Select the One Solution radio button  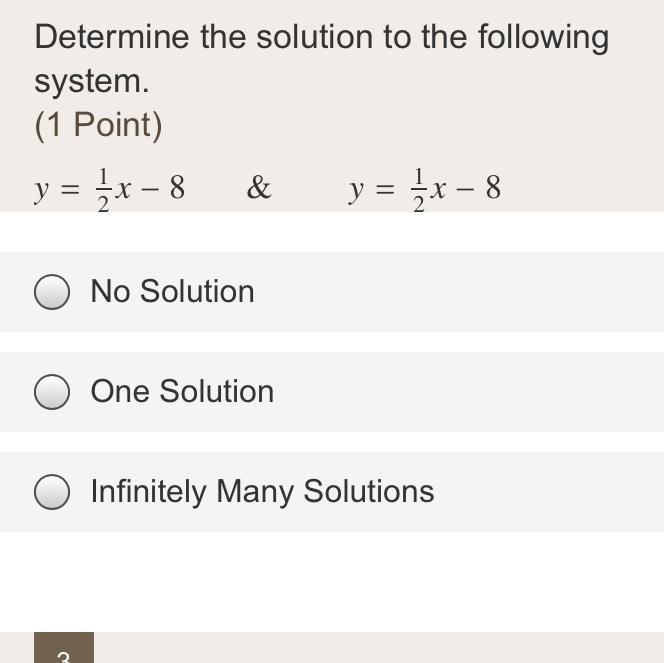tap(52, 392)
